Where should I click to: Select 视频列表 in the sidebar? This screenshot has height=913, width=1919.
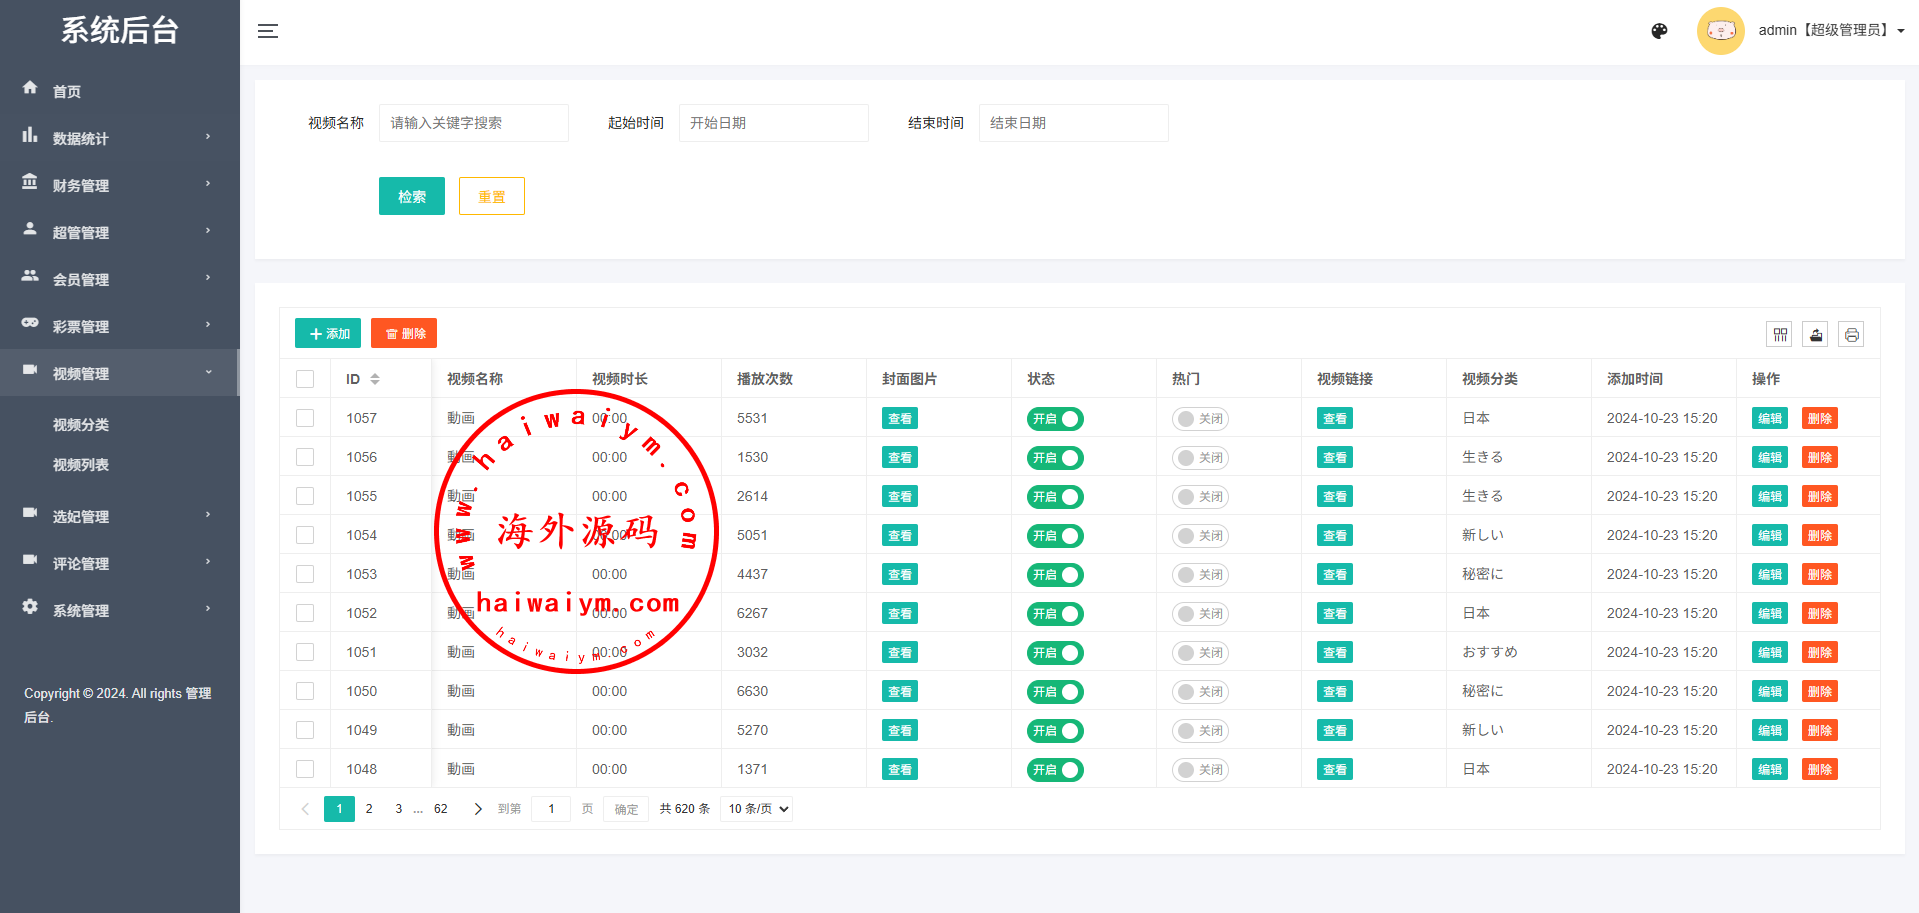click(81, 465)
